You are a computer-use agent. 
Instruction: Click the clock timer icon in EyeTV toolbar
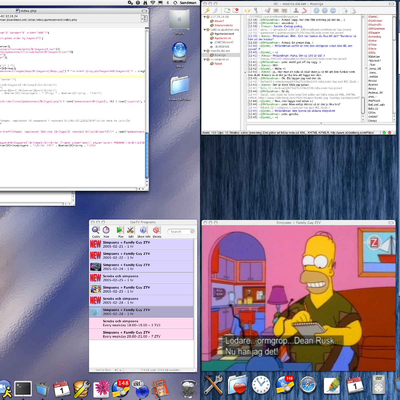106,230
